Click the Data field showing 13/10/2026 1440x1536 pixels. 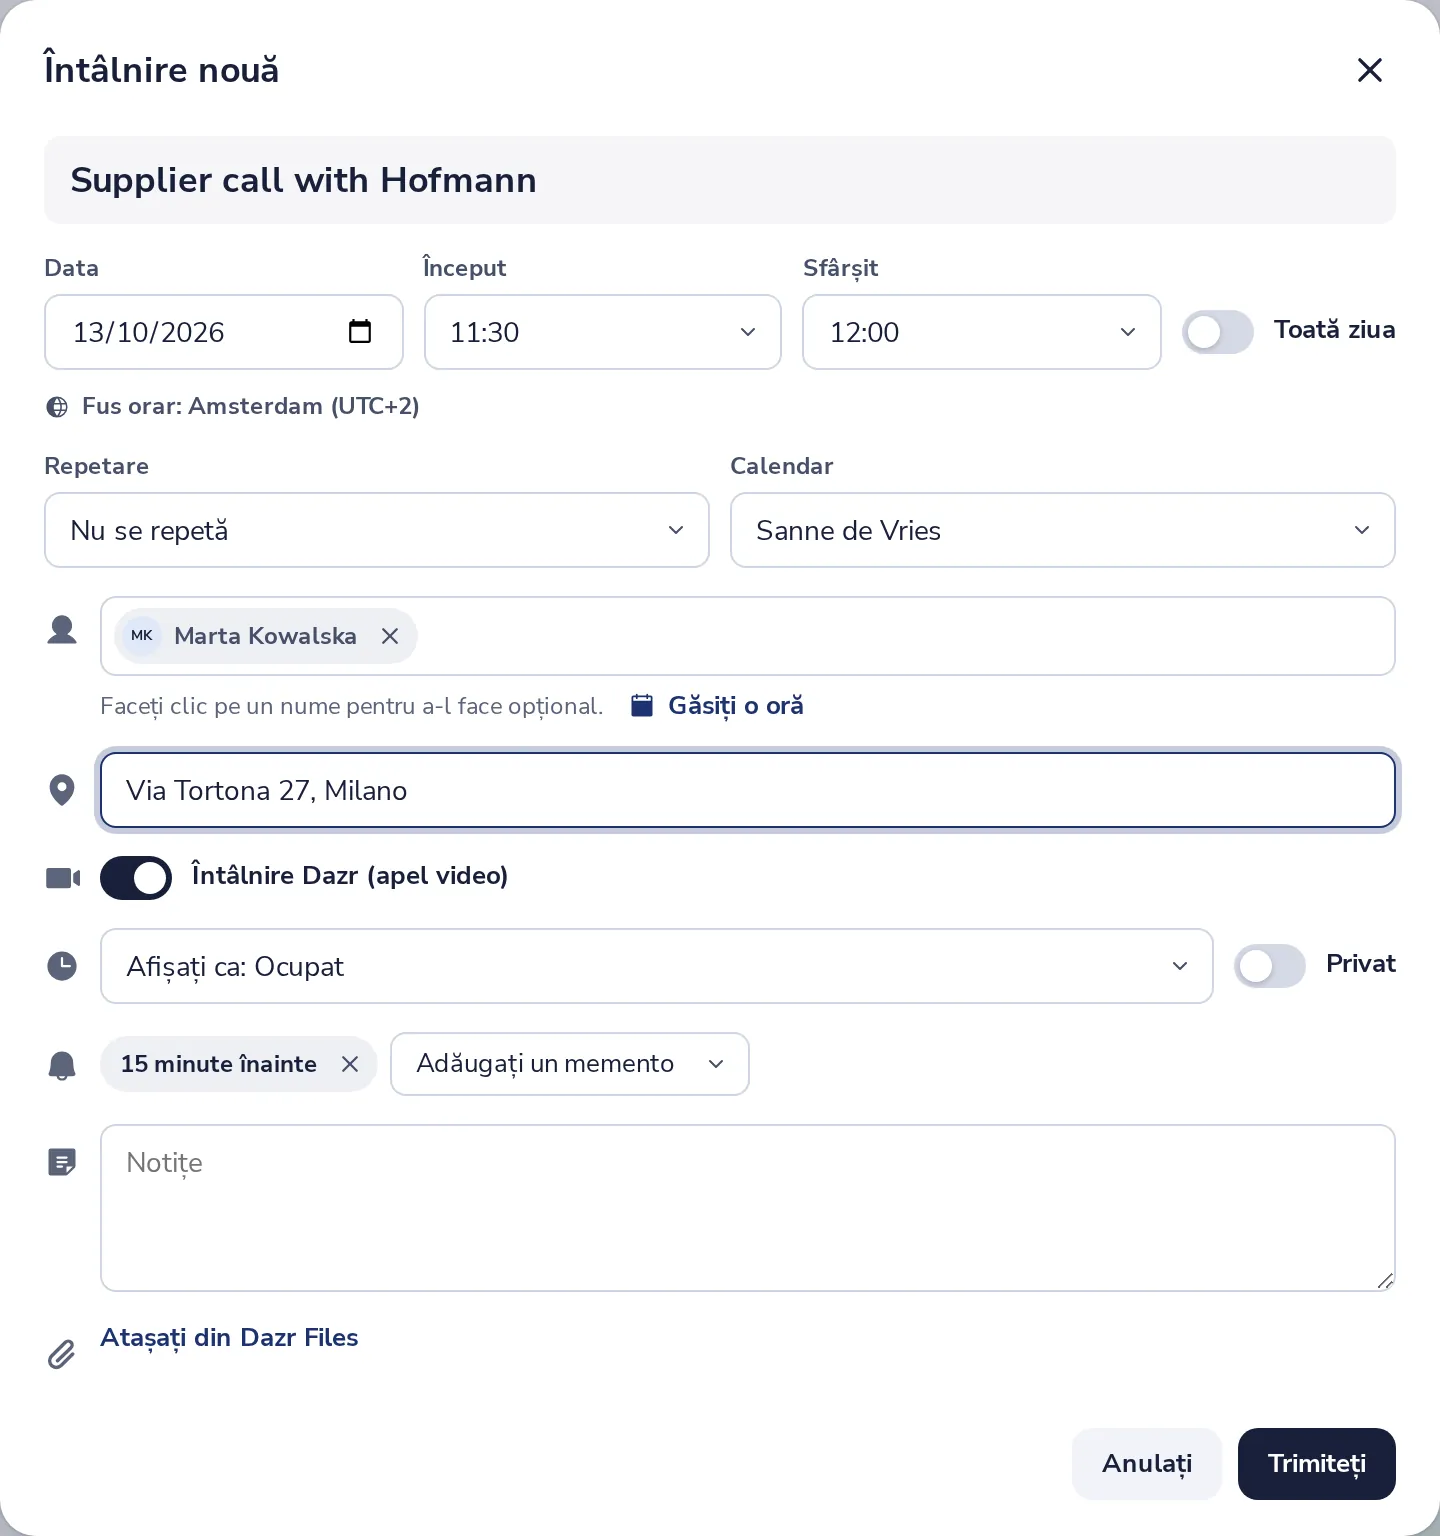coord(224,332)
